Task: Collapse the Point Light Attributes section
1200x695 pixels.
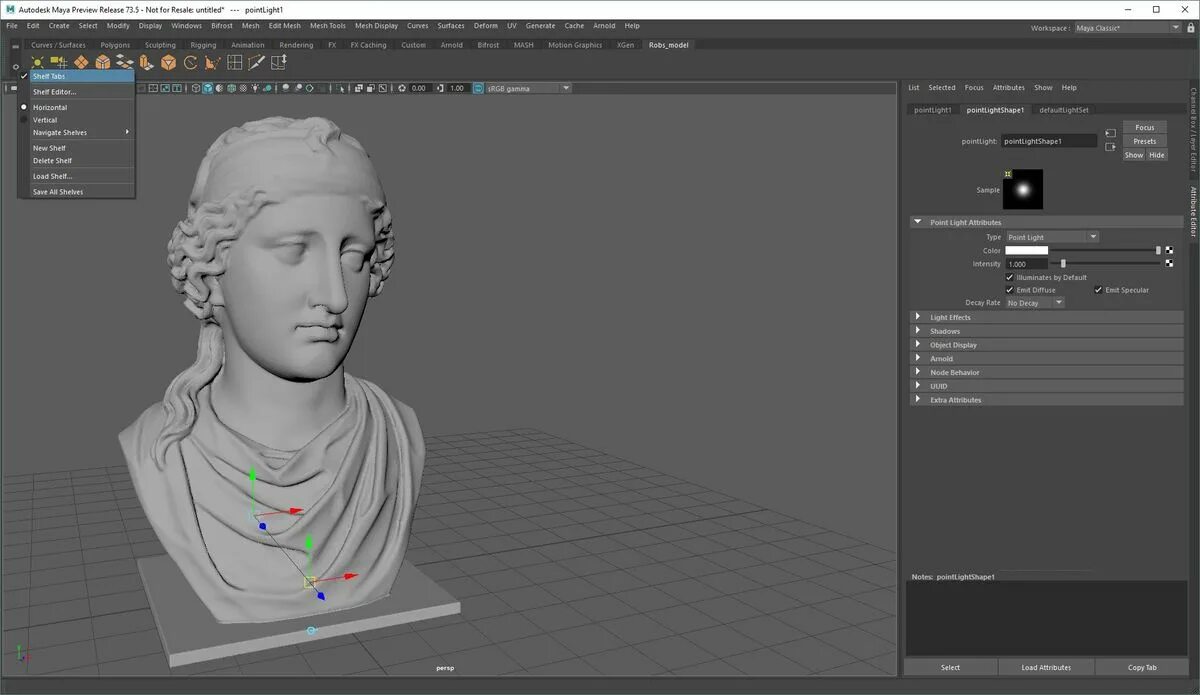Action: click(x=917, y=222)
